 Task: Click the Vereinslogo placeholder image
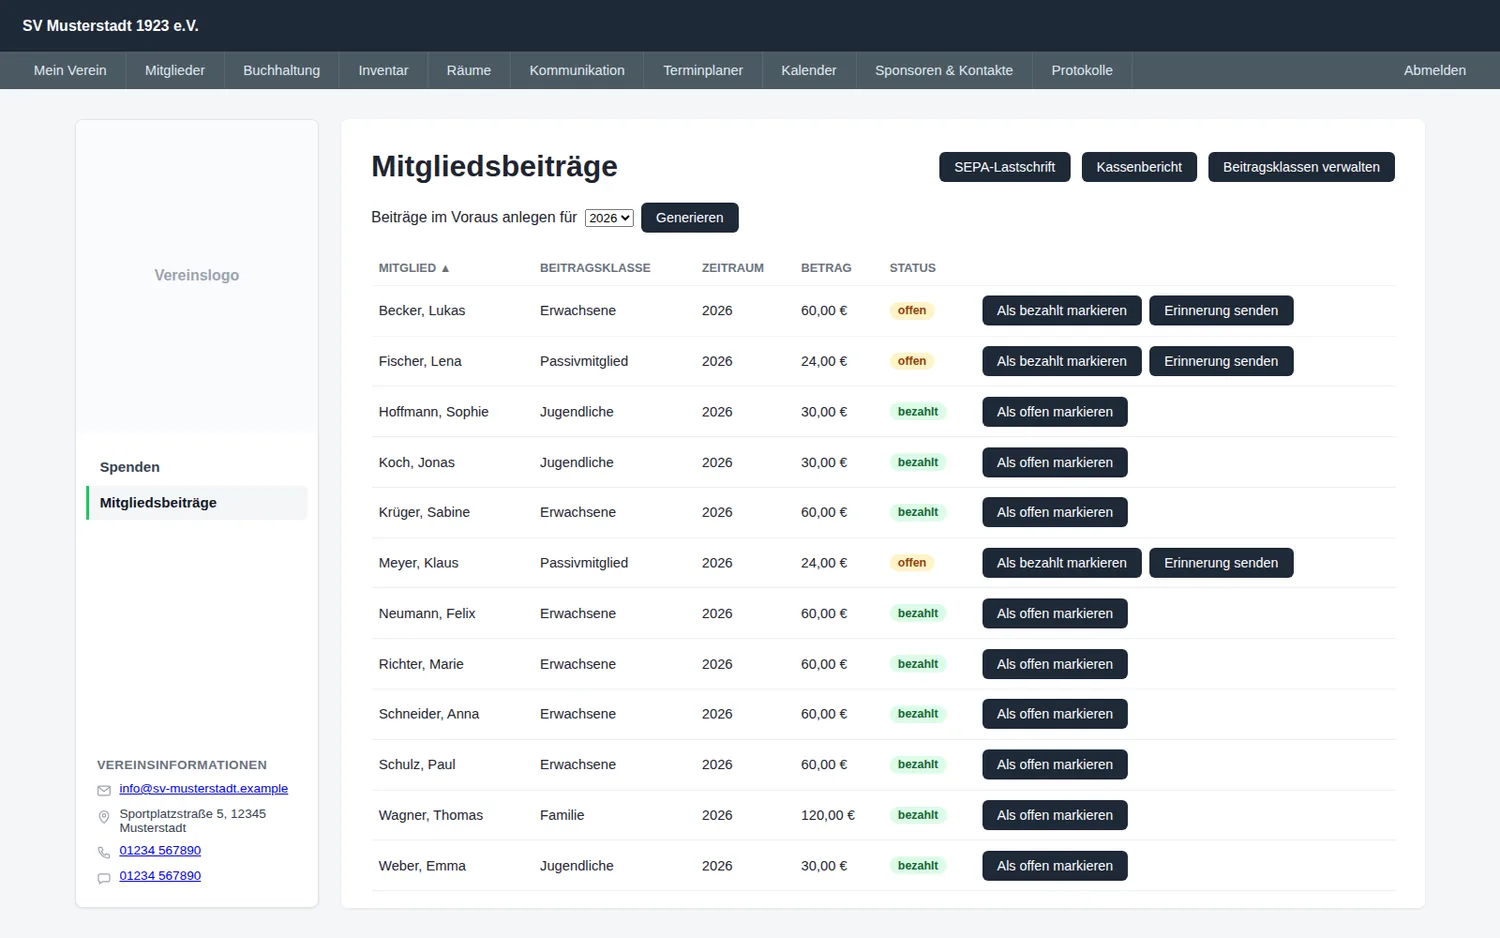pyautogui.click(x=197, y=276)
